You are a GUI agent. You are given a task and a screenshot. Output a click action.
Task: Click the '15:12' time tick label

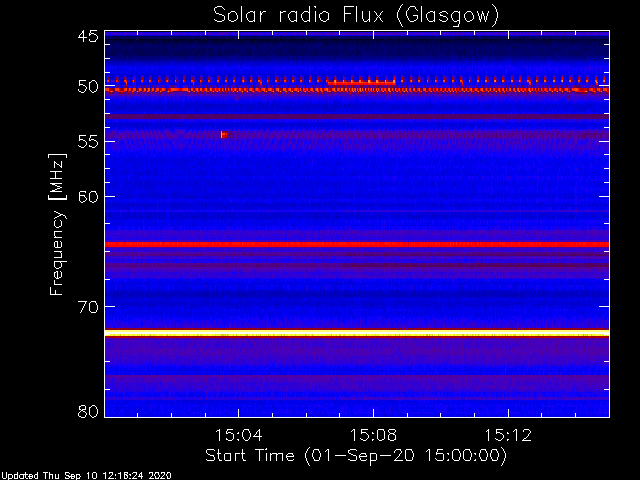click(x=508, y=435)
